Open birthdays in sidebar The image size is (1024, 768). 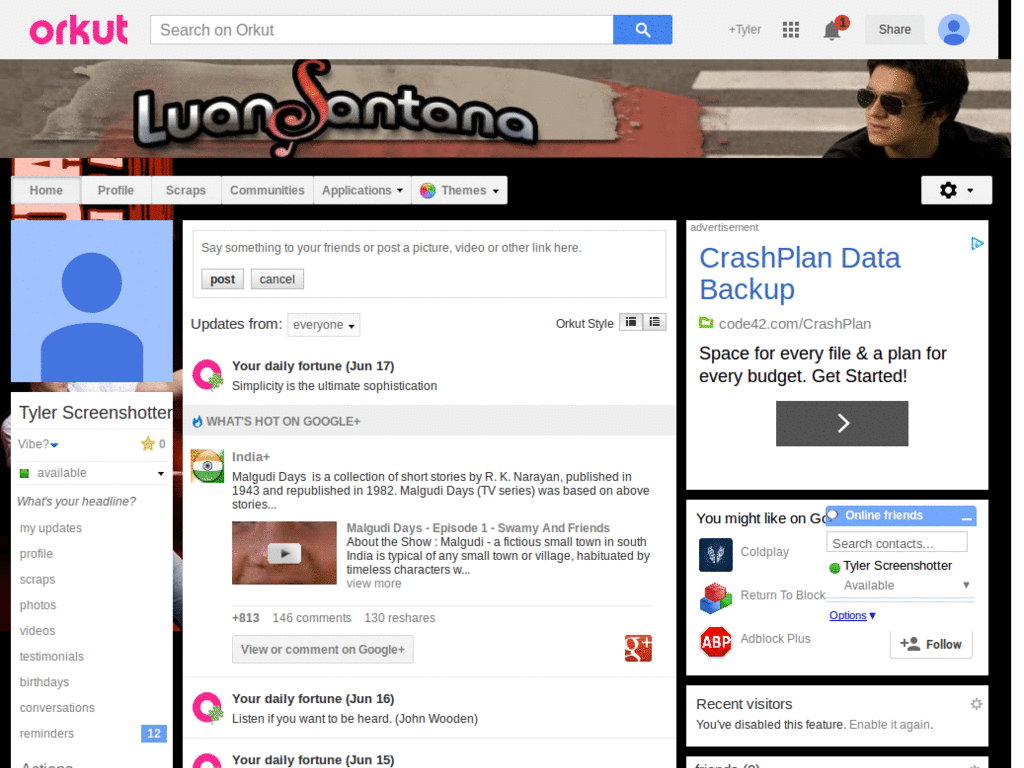pos(44,682)
